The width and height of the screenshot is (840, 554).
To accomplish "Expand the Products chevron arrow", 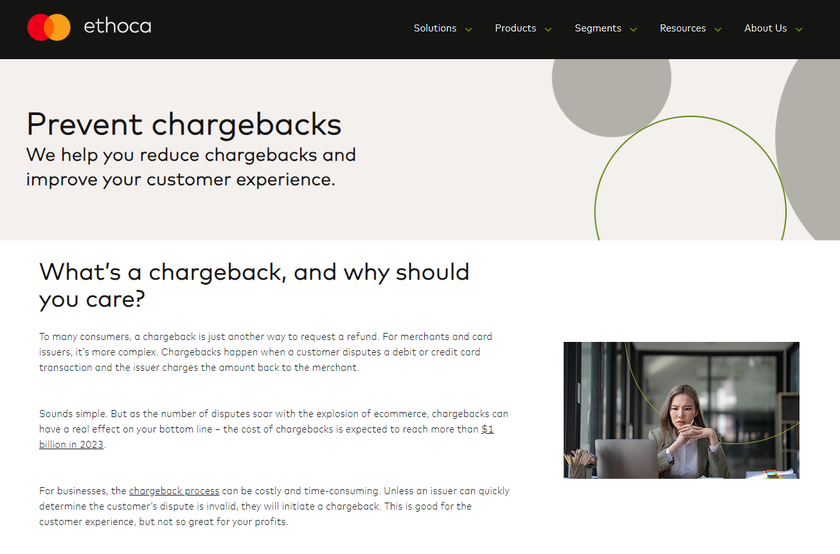I will [x=548, y=29].
